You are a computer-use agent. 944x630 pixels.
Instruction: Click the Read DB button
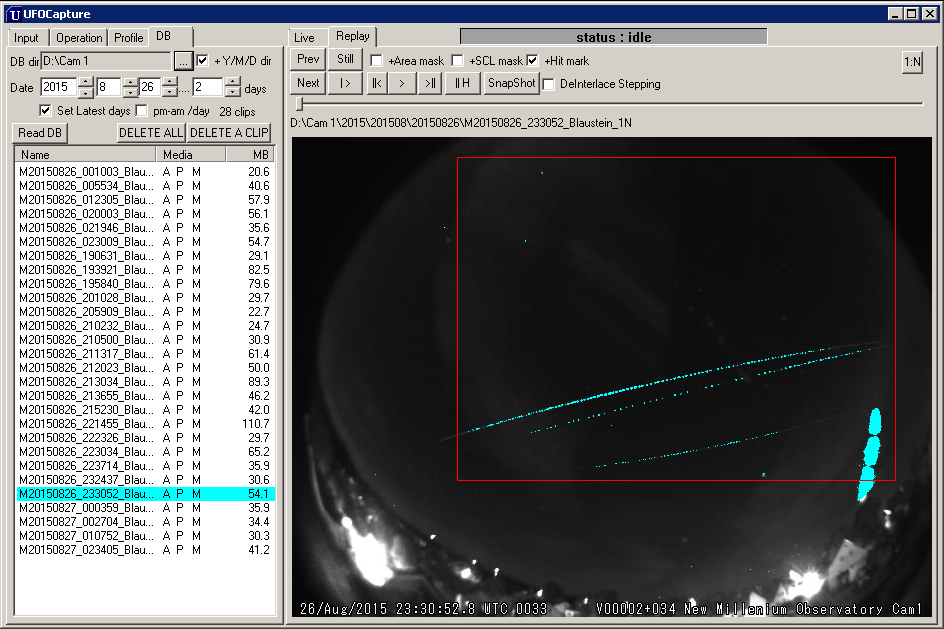tap(40, 133)
